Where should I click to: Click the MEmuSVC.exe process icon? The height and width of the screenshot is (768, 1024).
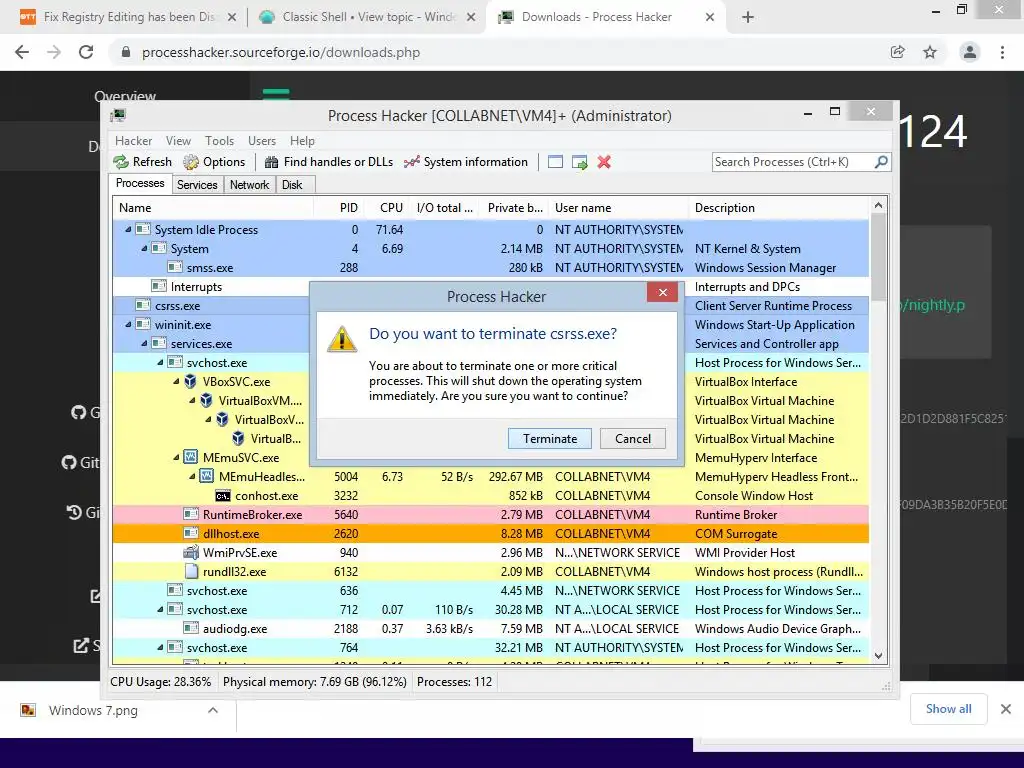pyautogui.click(x=190, y=457)
